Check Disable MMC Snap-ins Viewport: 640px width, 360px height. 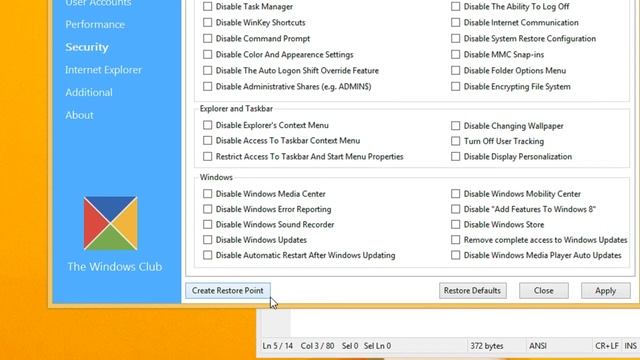(456, 54)
